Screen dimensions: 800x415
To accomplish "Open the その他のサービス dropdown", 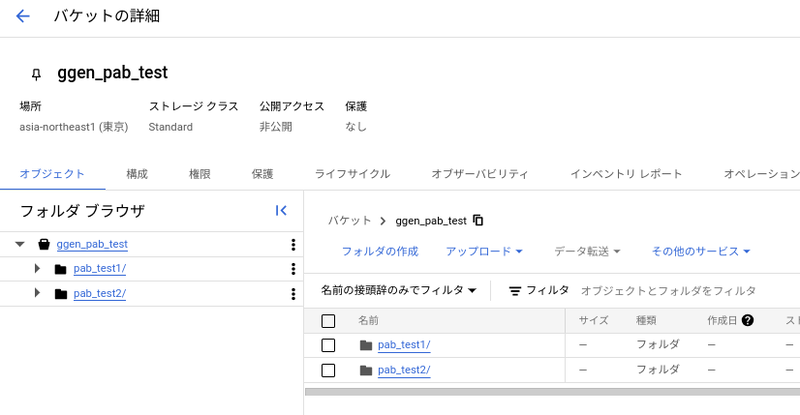I will [x=701, y=251].
